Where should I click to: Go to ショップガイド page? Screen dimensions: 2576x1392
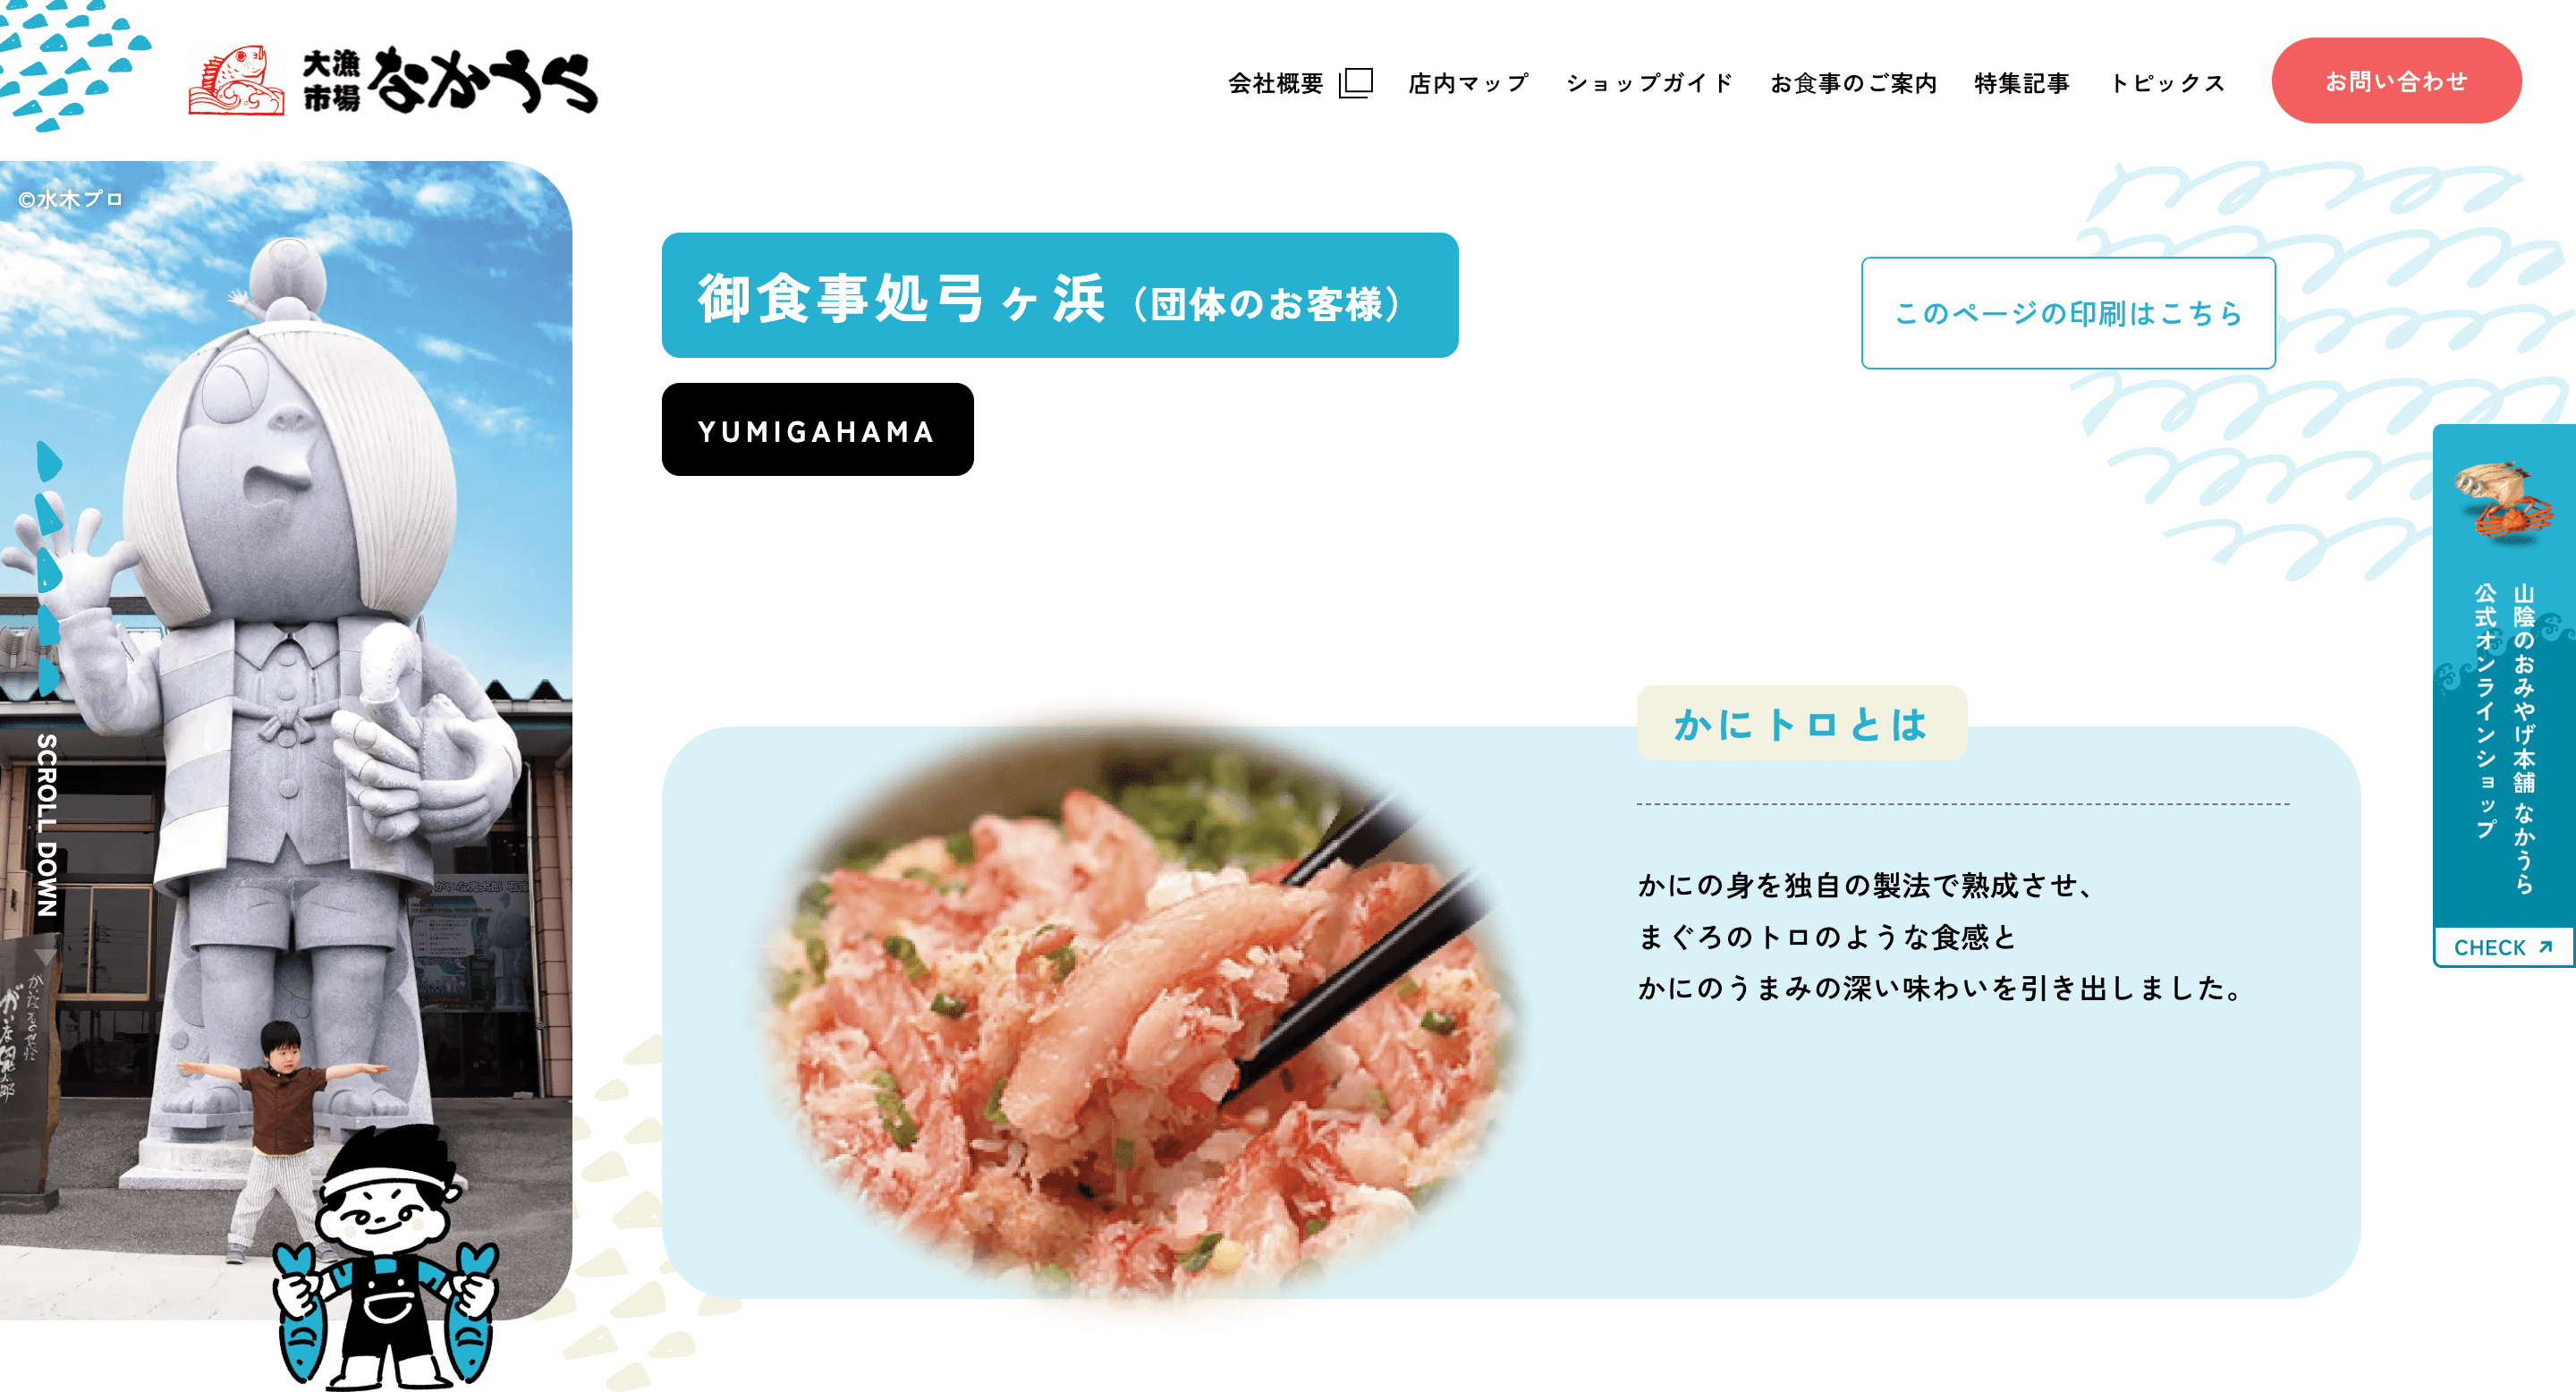[1649, 82]
